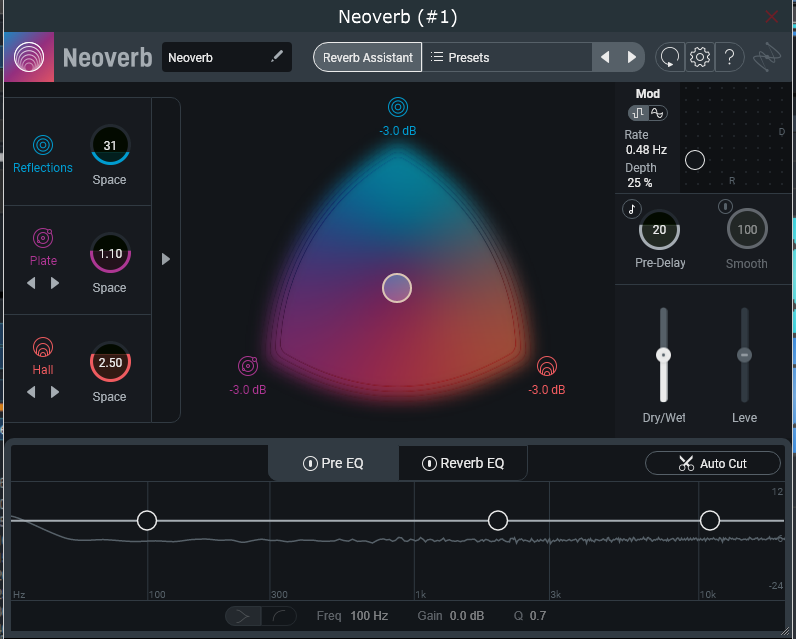This screenshot has height=639, width=796.
Task: Adjust the Hall Space knob showing 2.50
Action: 110,362
